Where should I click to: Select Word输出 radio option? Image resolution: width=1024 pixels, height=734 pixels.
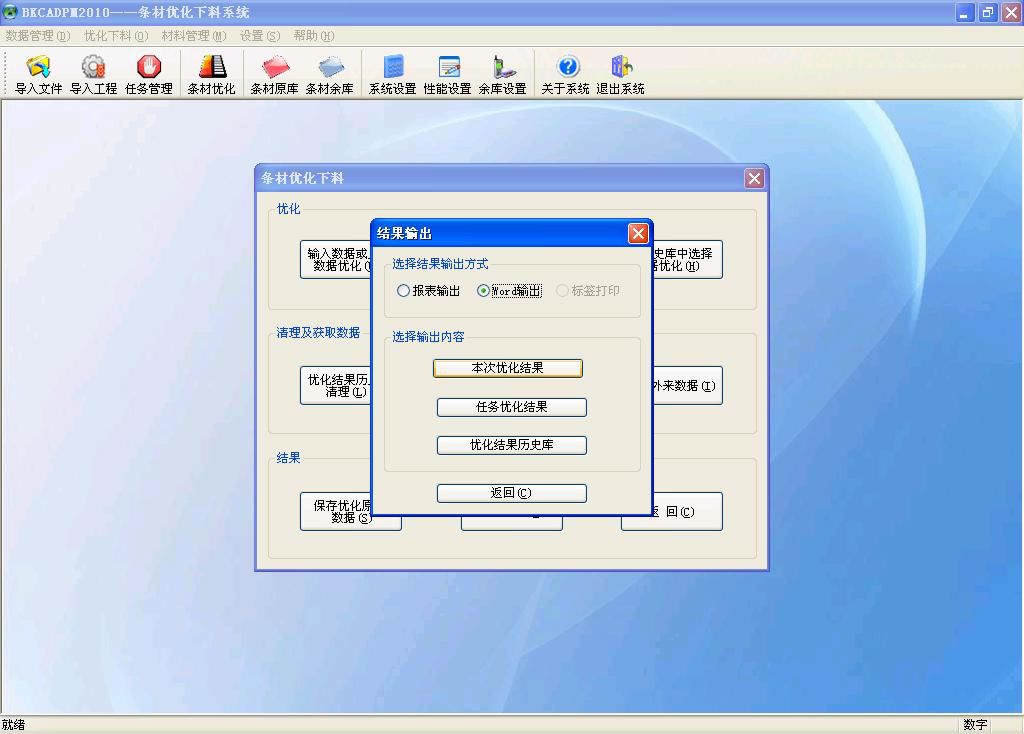509,291
